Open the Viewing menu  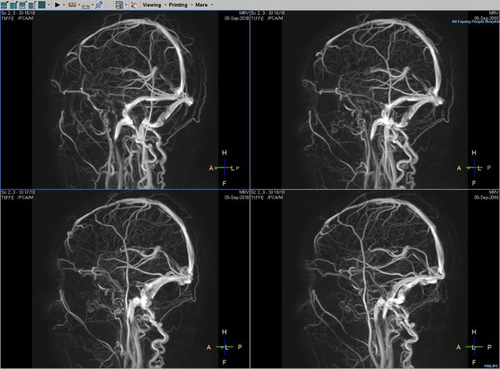pos(152,5)
